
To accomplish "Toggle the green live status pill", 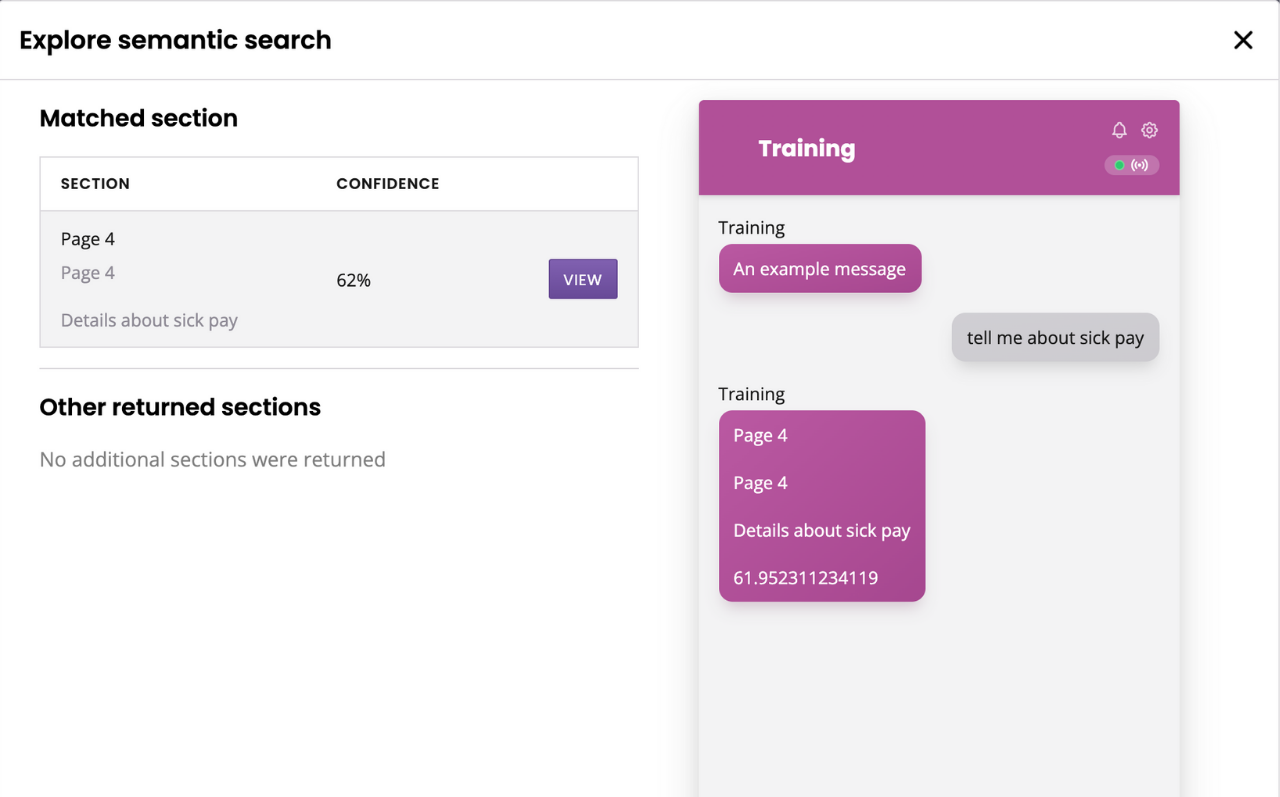I will [x=1132, y=165].
